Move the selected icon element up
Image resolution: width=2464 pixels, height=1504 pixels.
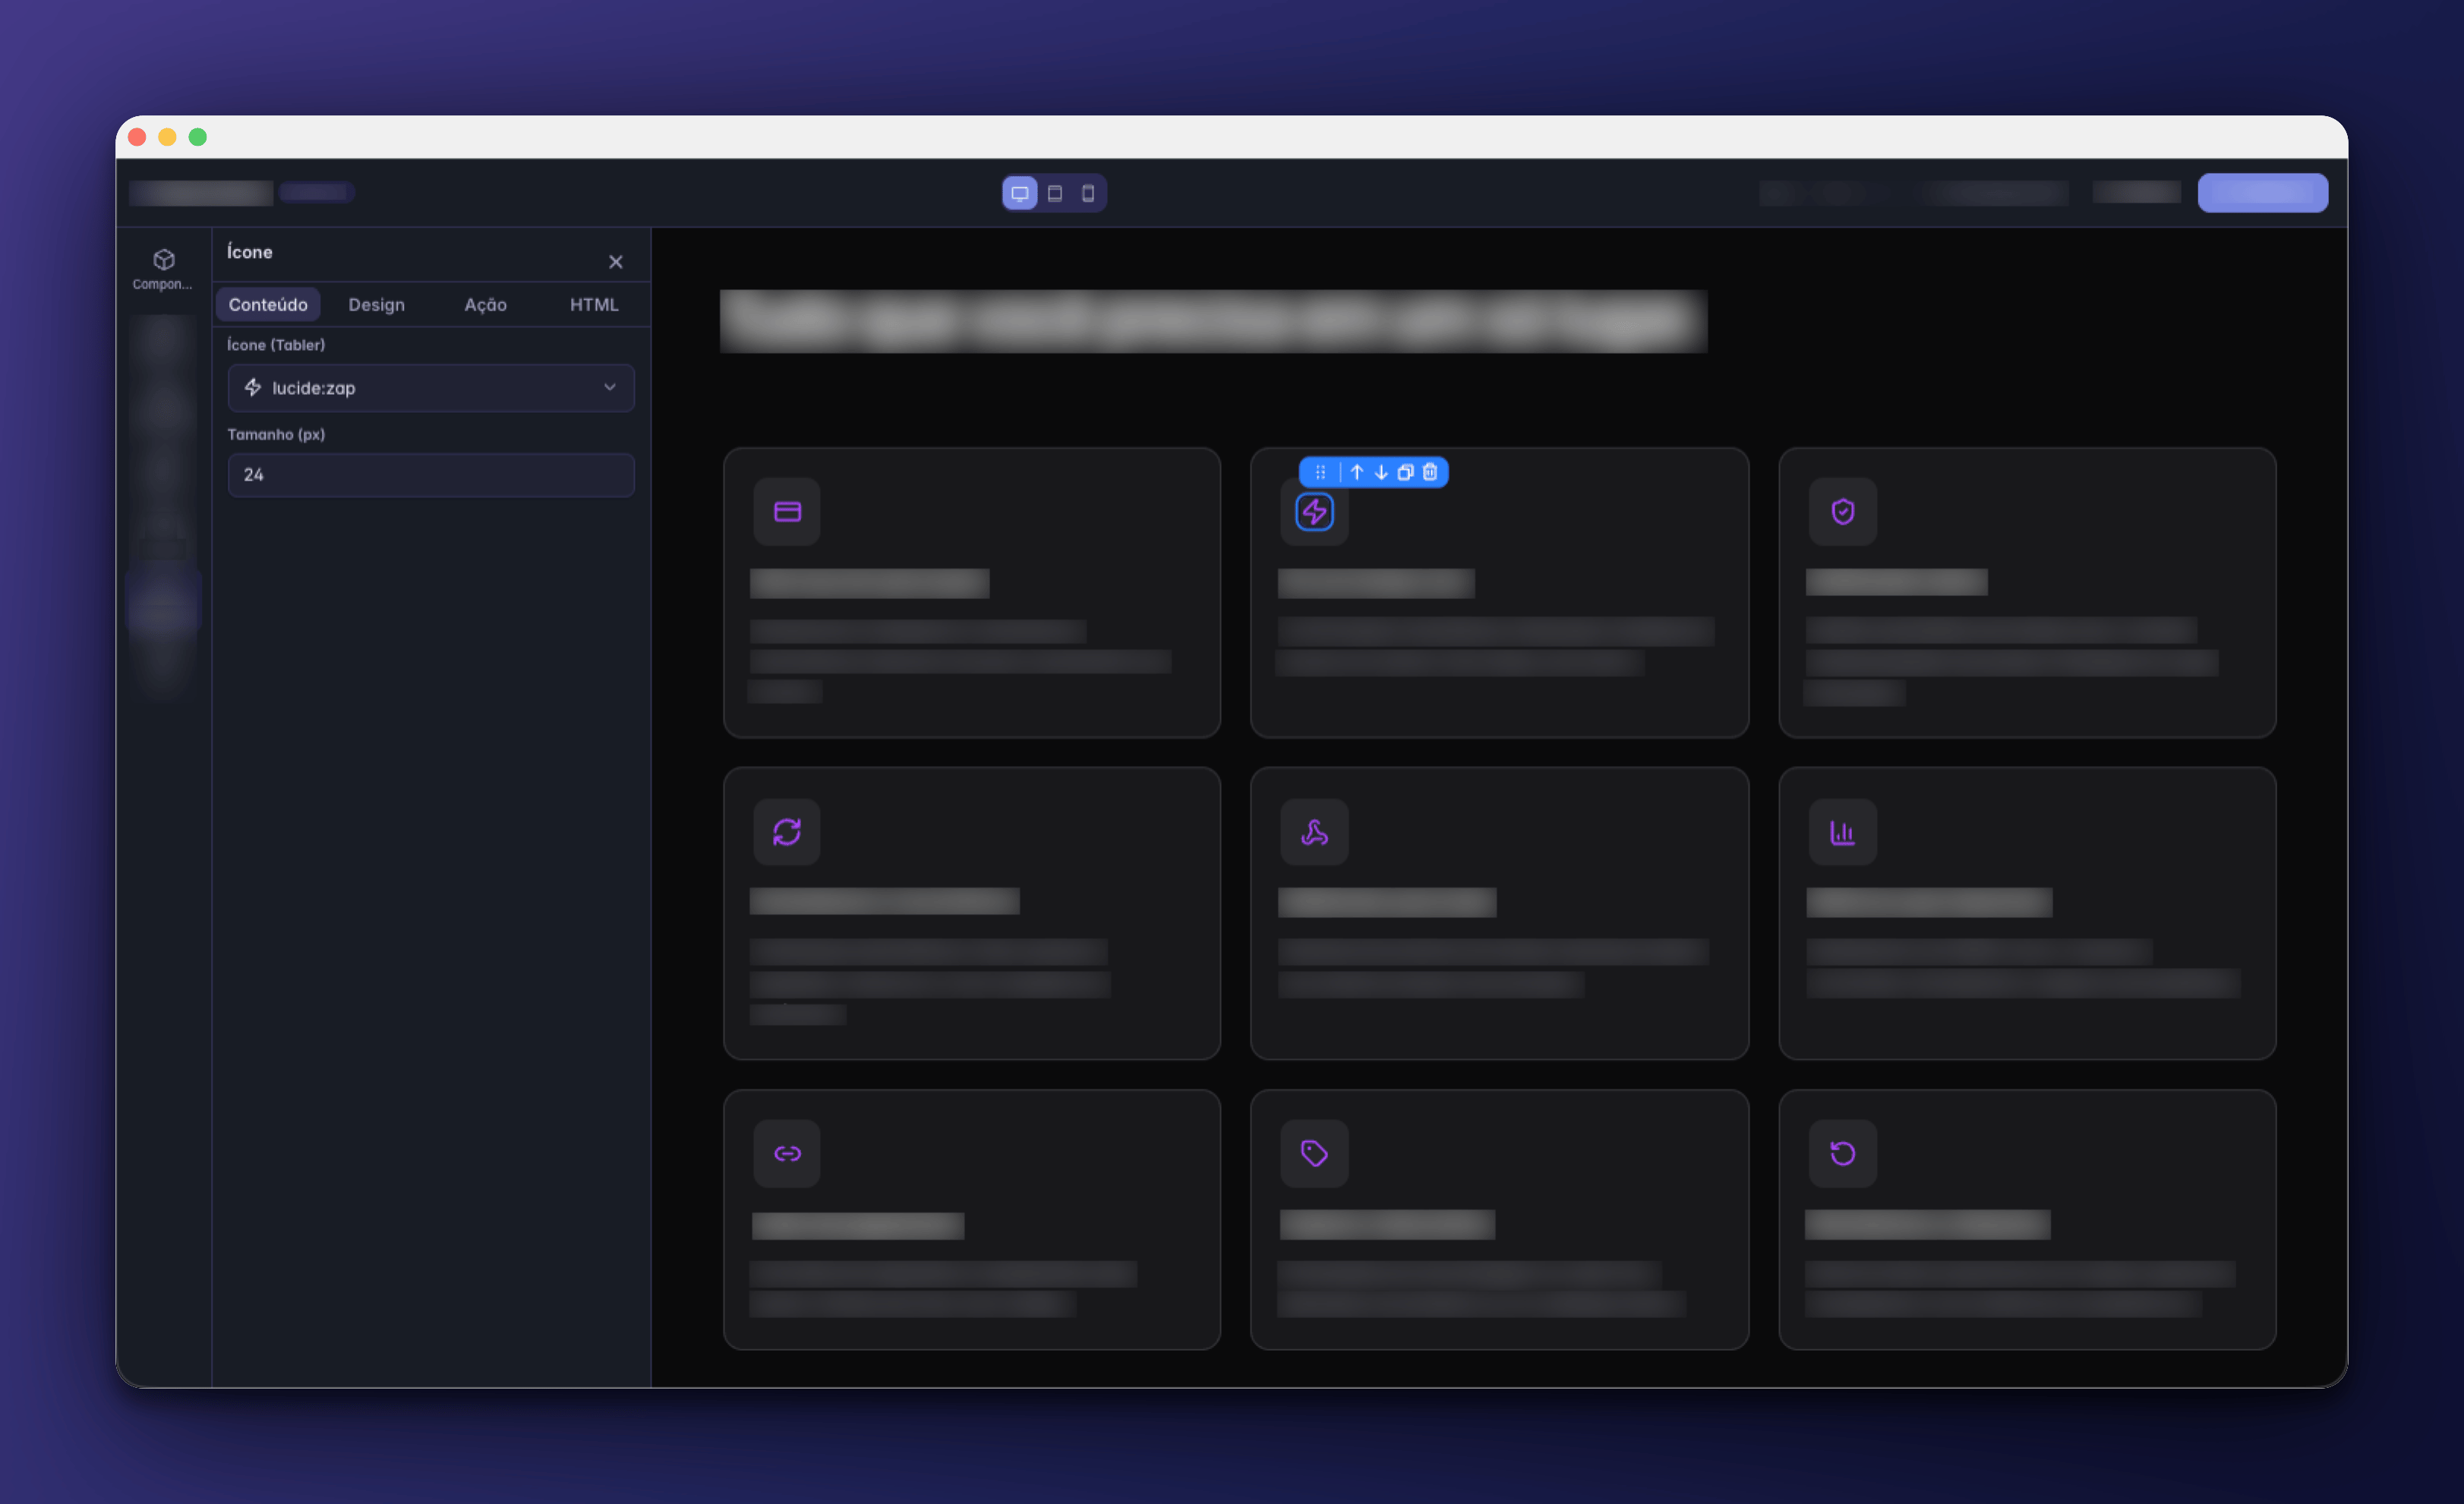[1357, 472]
